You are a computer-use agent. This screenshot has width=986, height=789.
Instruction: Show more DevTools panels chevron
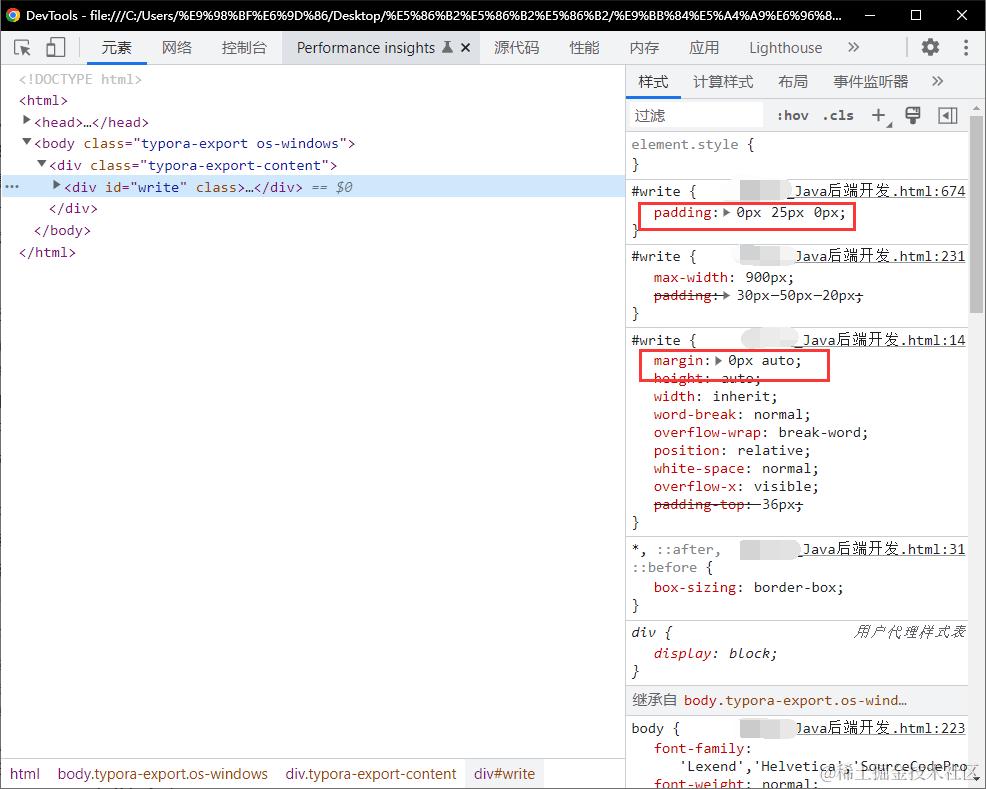853,48
